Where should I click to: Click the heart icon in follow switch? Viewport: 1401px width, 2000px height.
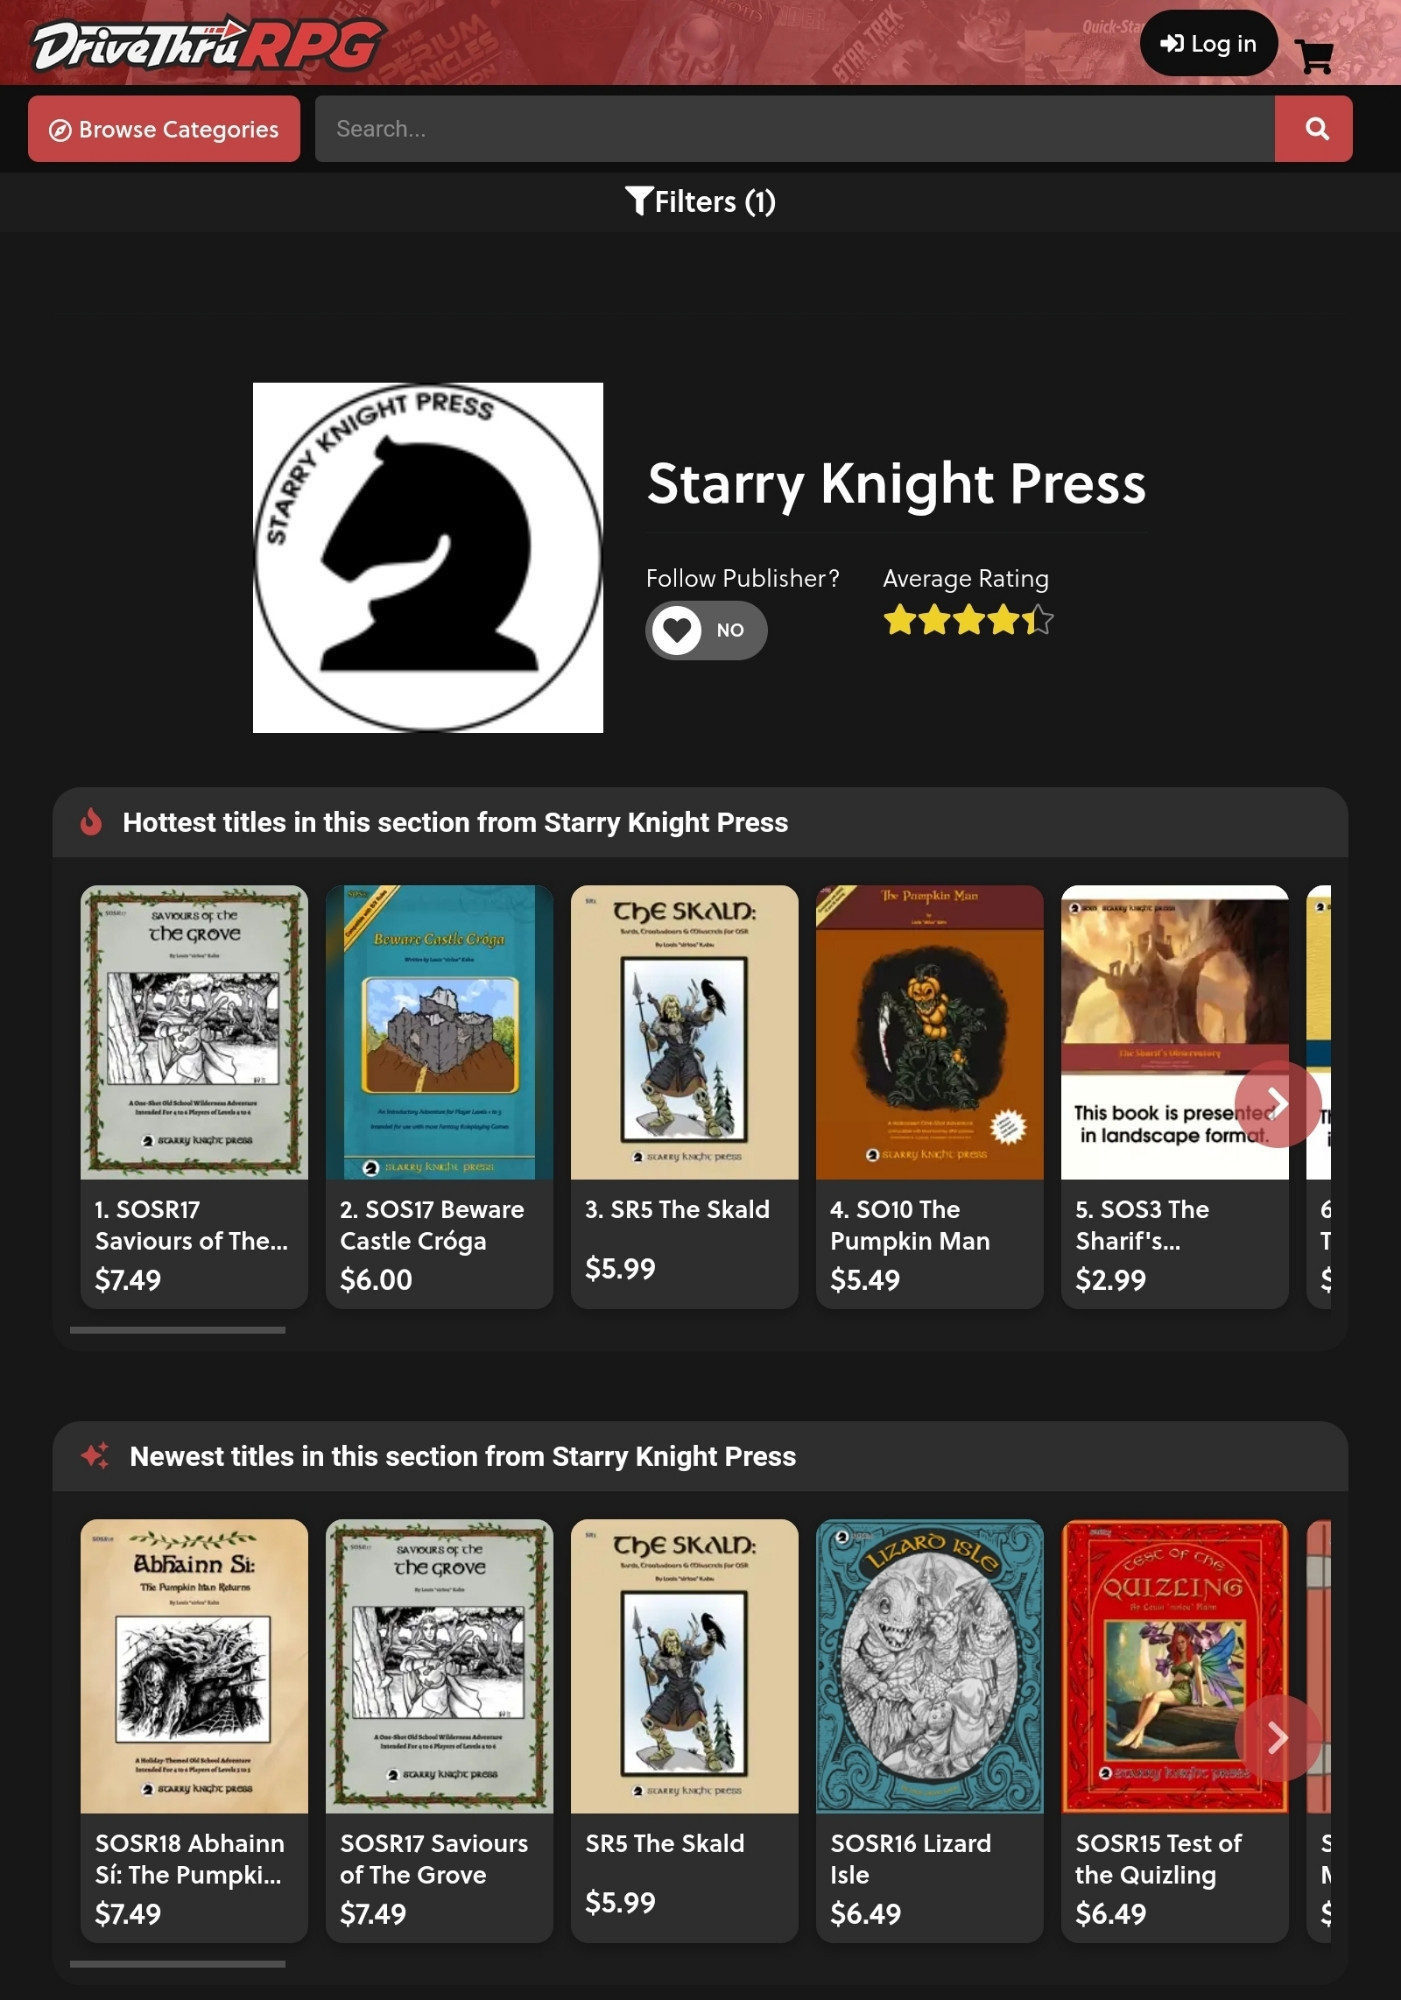[x=677, y=630]
